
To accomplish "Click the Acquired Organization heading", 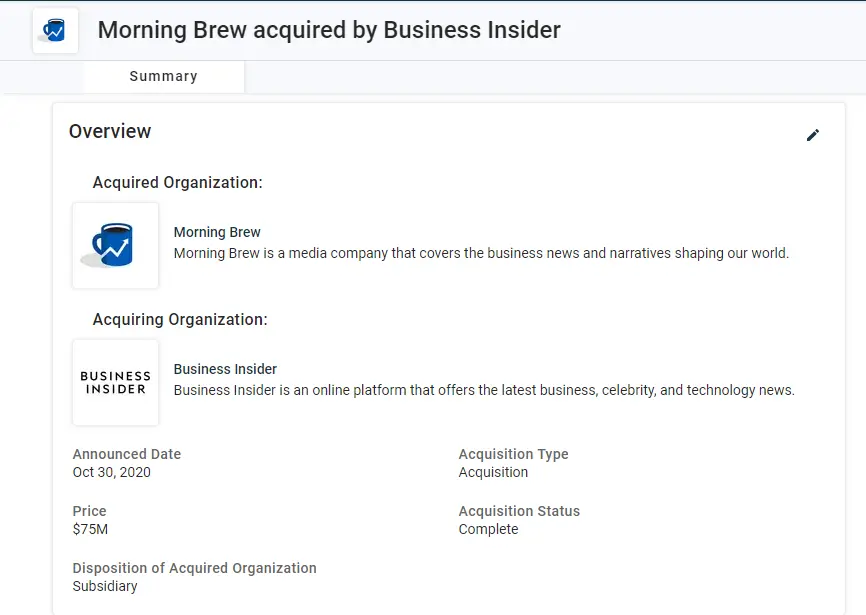I will click(177, 183).
